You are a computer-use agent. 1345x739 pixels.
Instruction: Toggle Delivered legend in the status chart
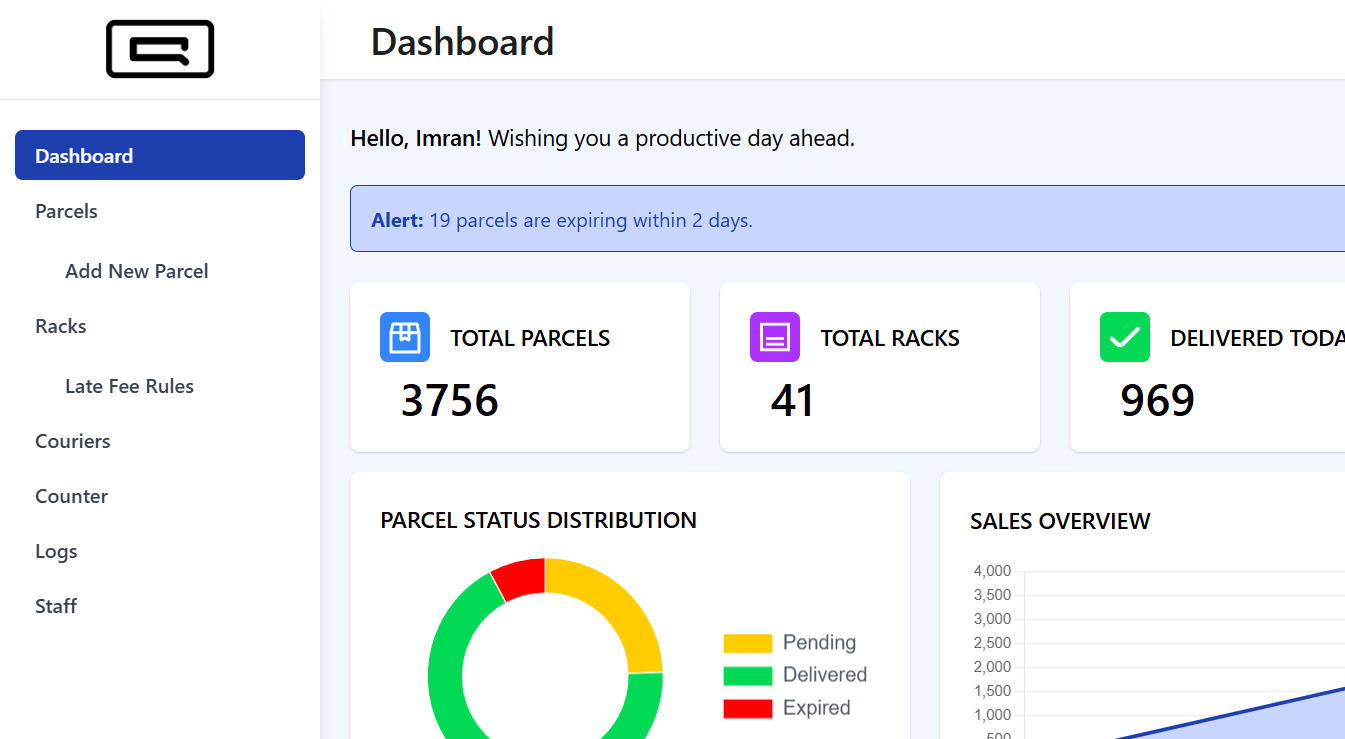(824, 675)
